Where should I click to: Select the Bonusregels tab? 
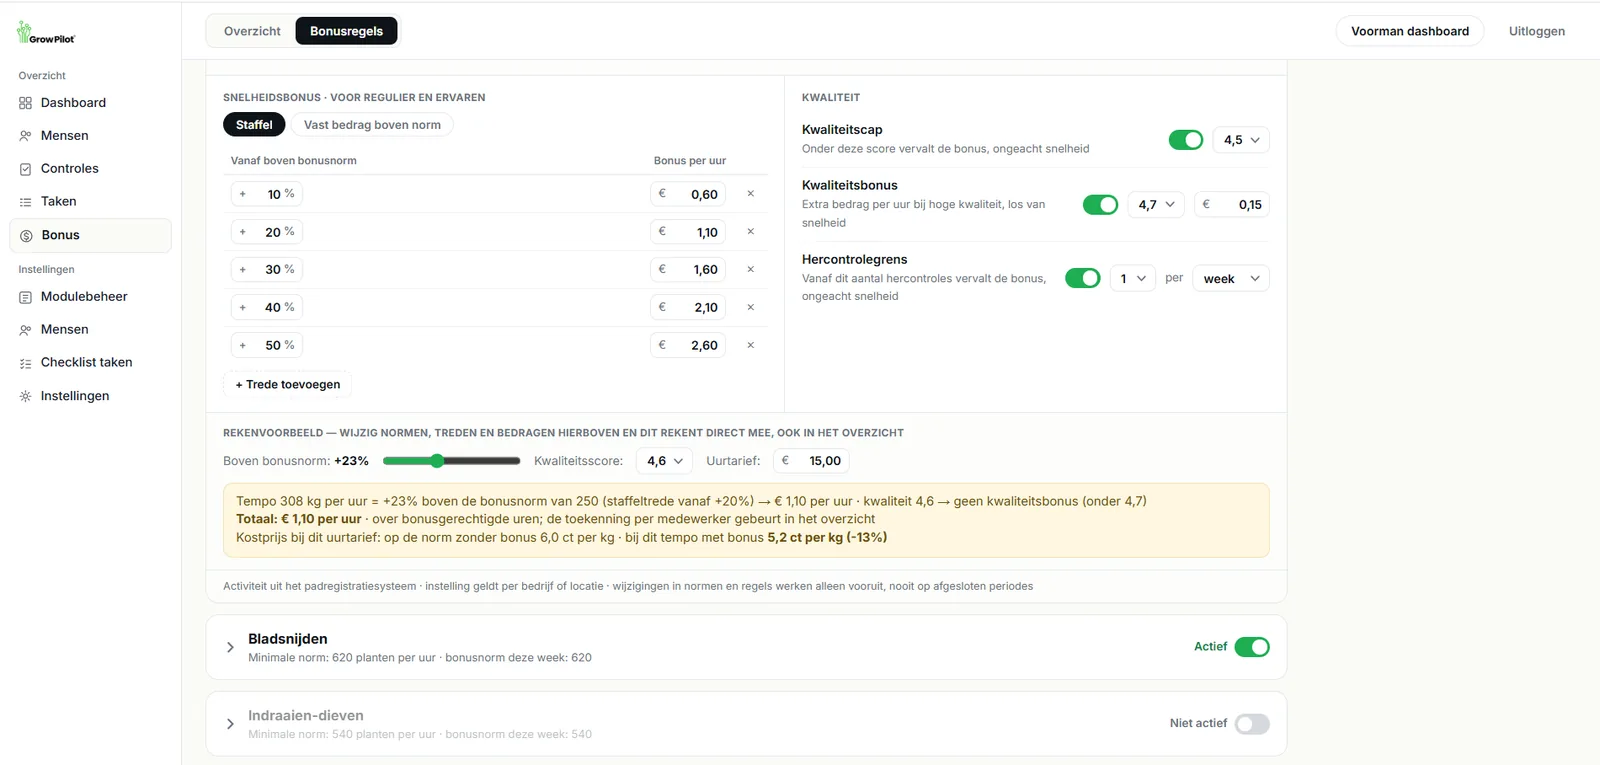point(346,31)
